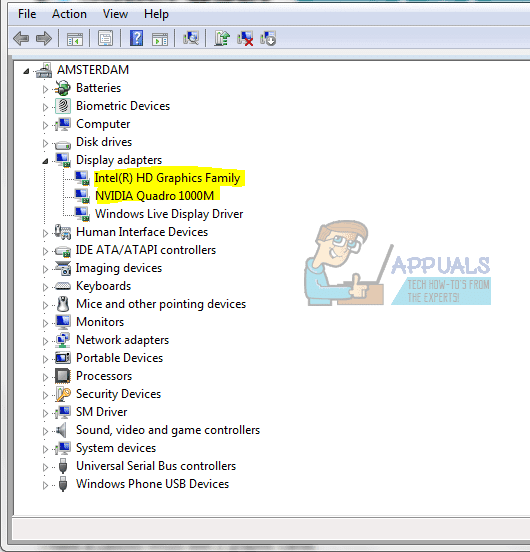The height and width of the screenshot is (552, 530).
Task: Select NVIDIA Quadro 1000M device
Action: tap(154, 195)
